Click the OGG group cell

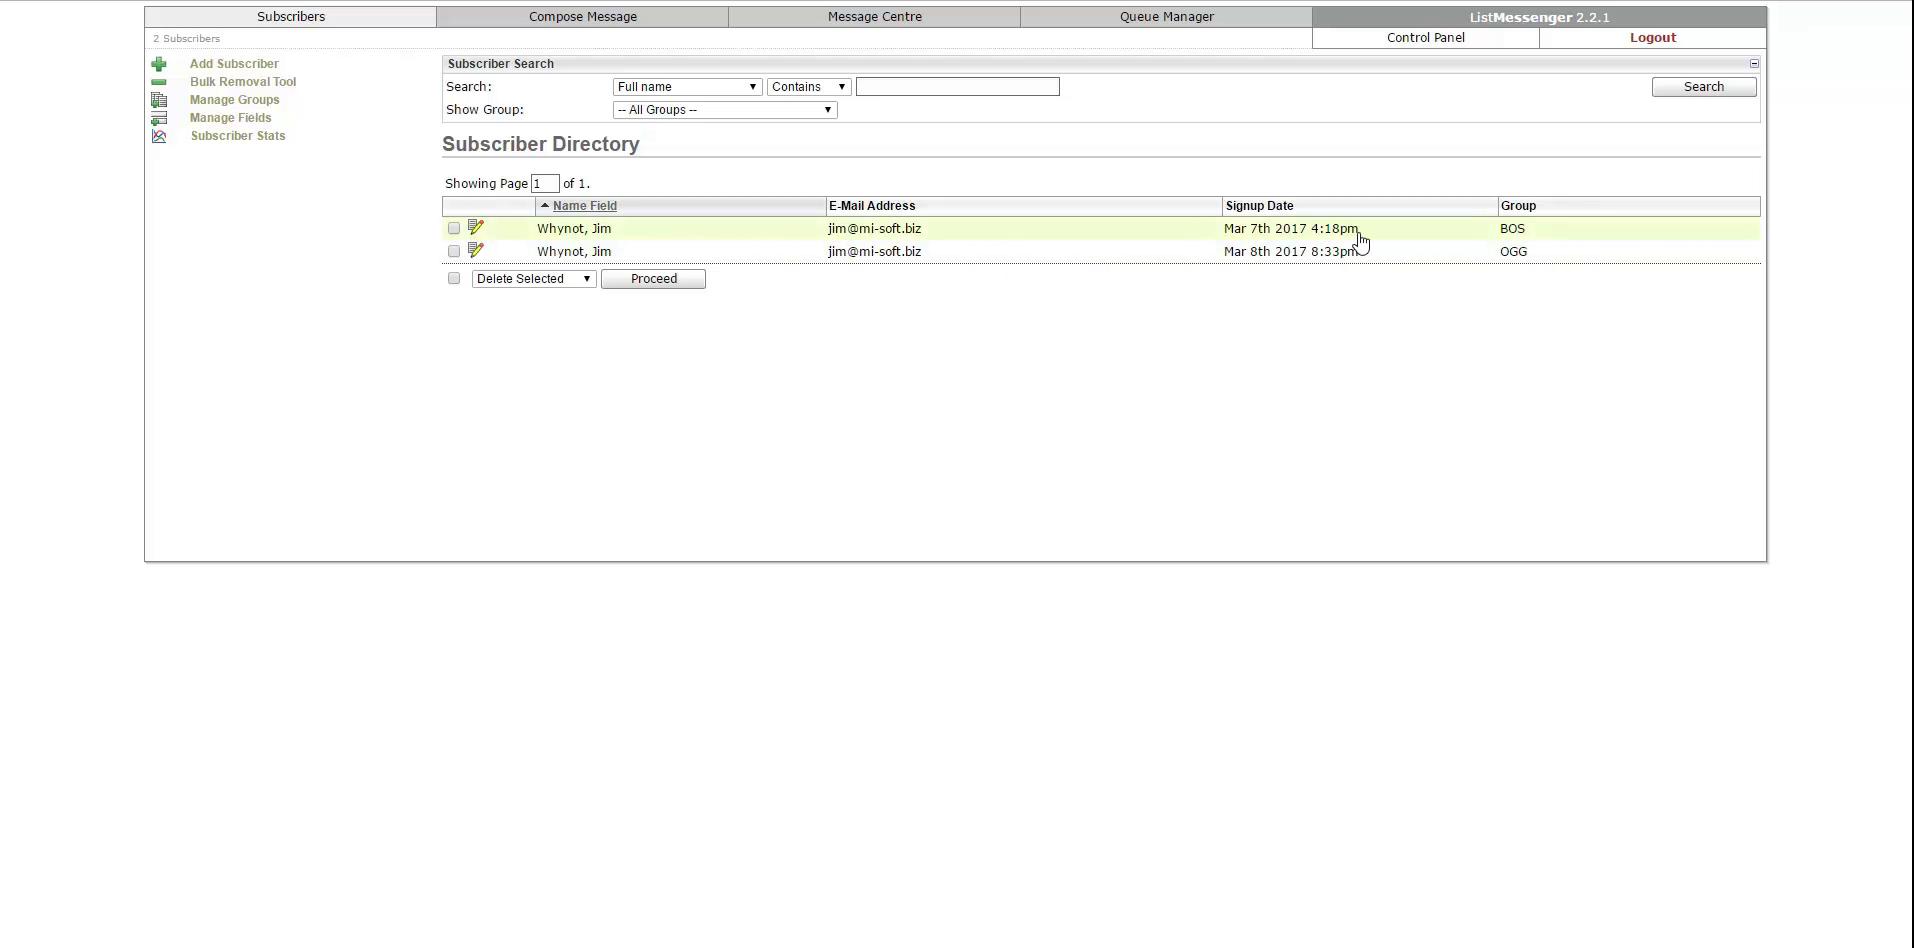[x=1514, y=252]
